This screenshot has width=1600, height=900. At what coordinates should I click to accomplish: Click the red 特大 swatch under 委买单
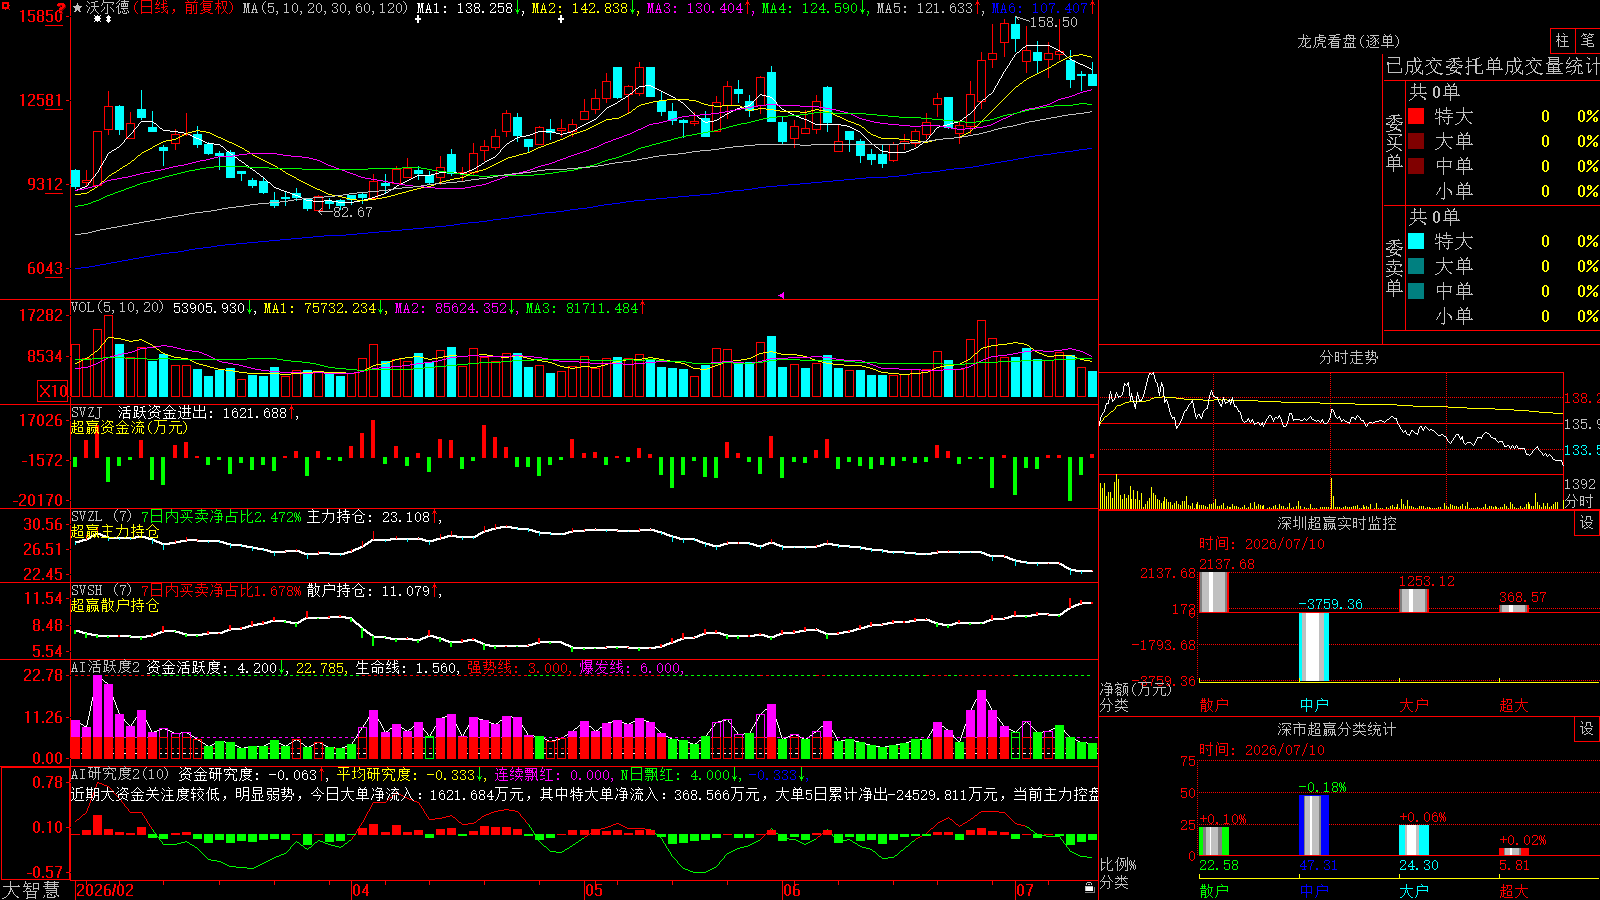coord(1416,116)
